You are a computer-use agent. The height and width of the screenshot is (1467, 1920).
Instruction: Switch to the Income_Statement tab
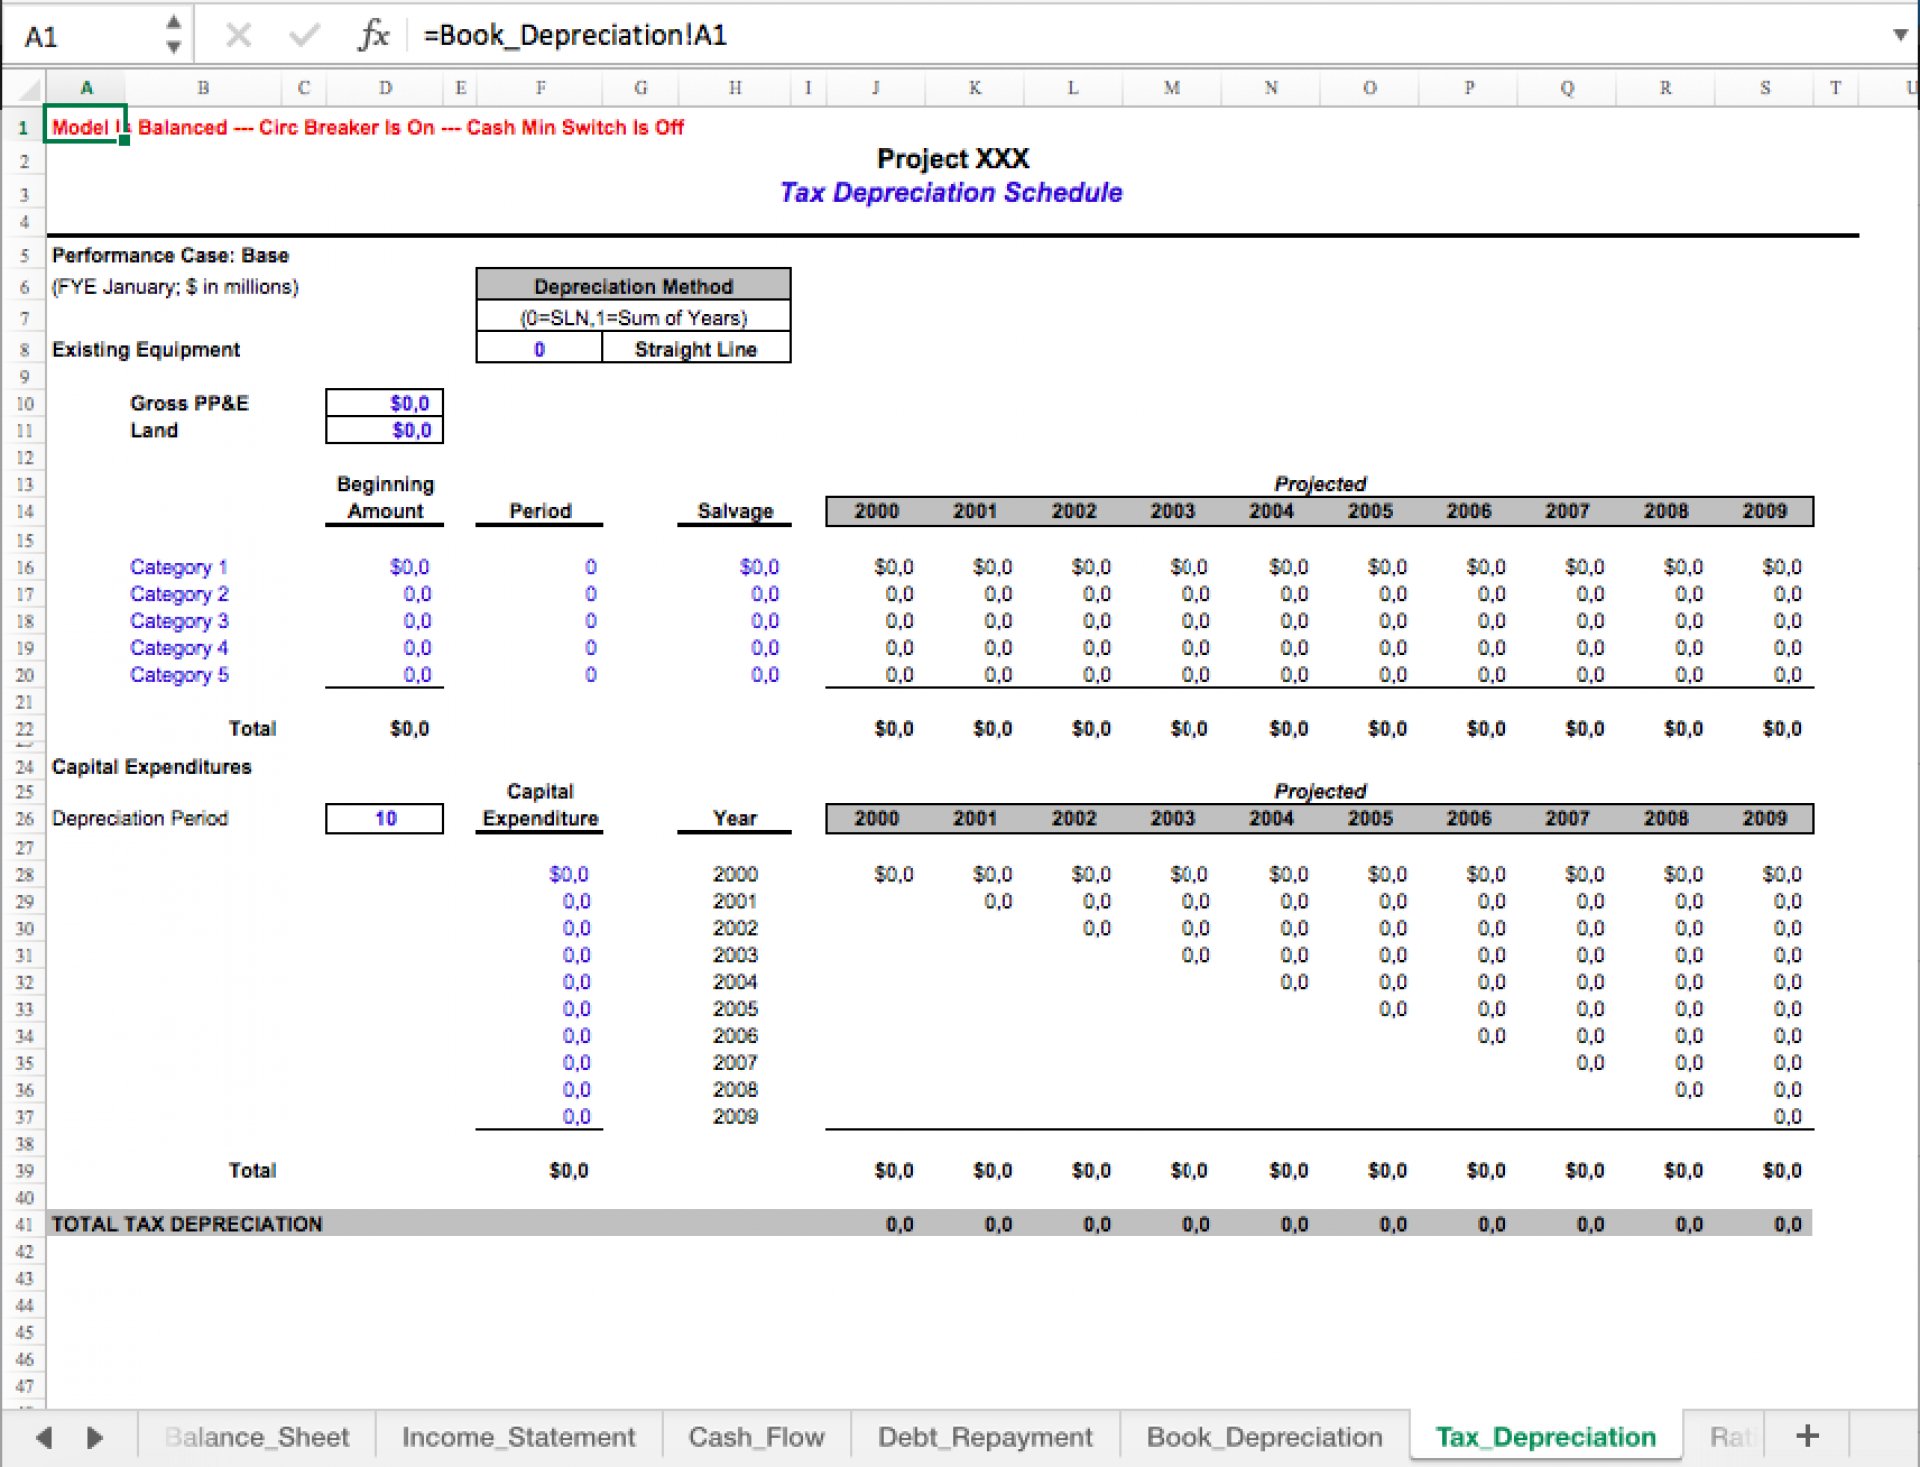pos(518,1437)
